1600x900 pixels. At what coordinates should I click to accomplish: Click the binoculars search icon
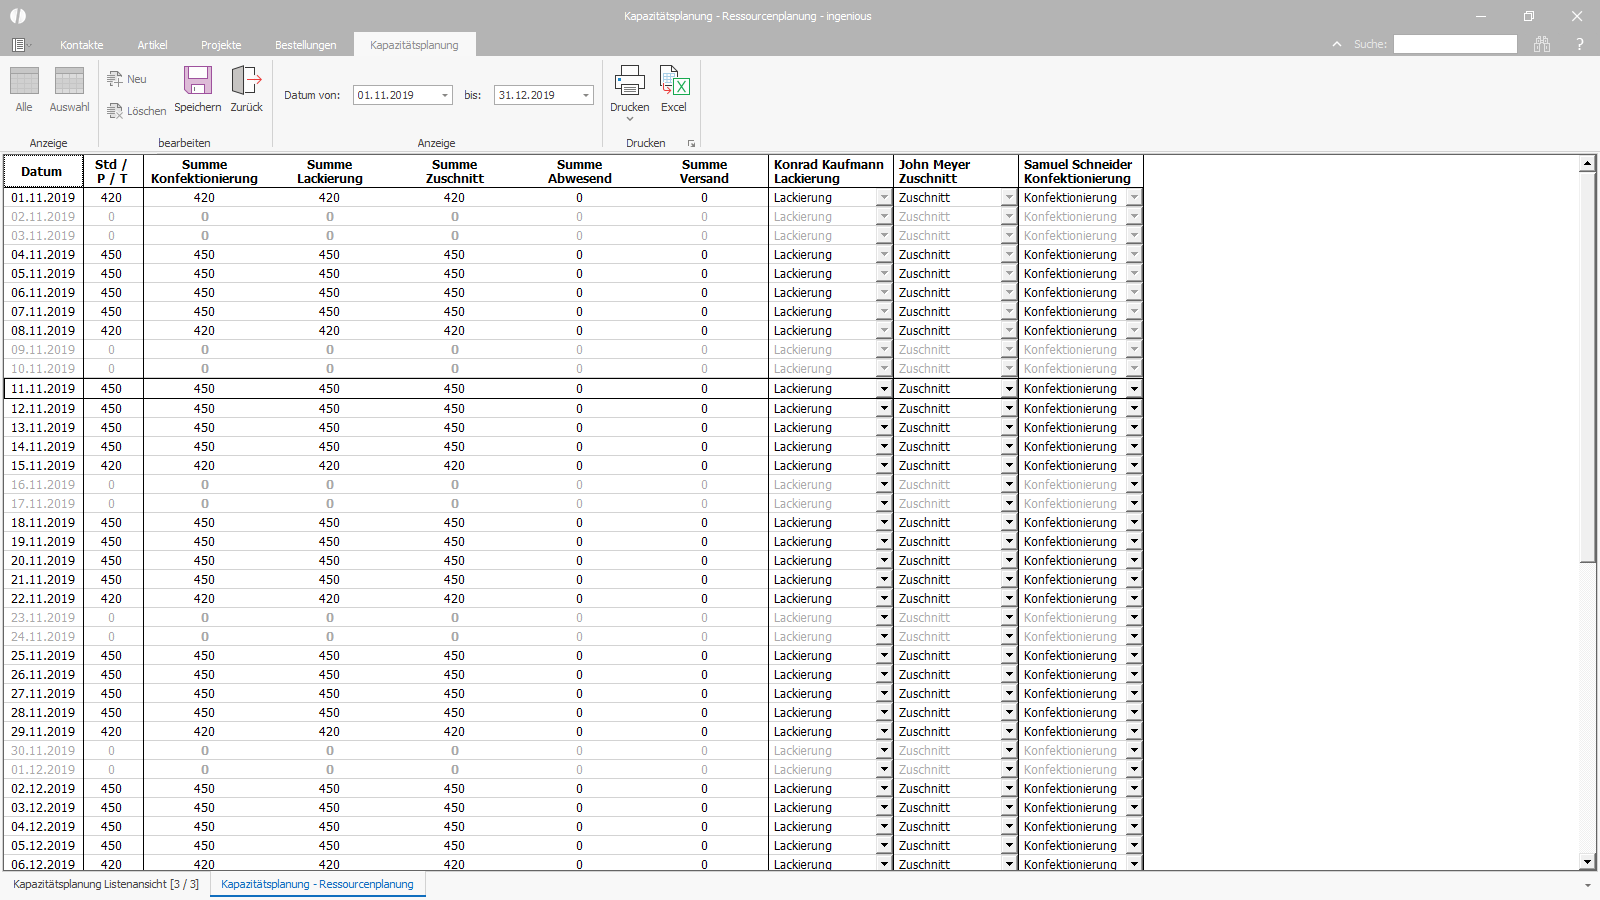click(x=1542, y=44)
